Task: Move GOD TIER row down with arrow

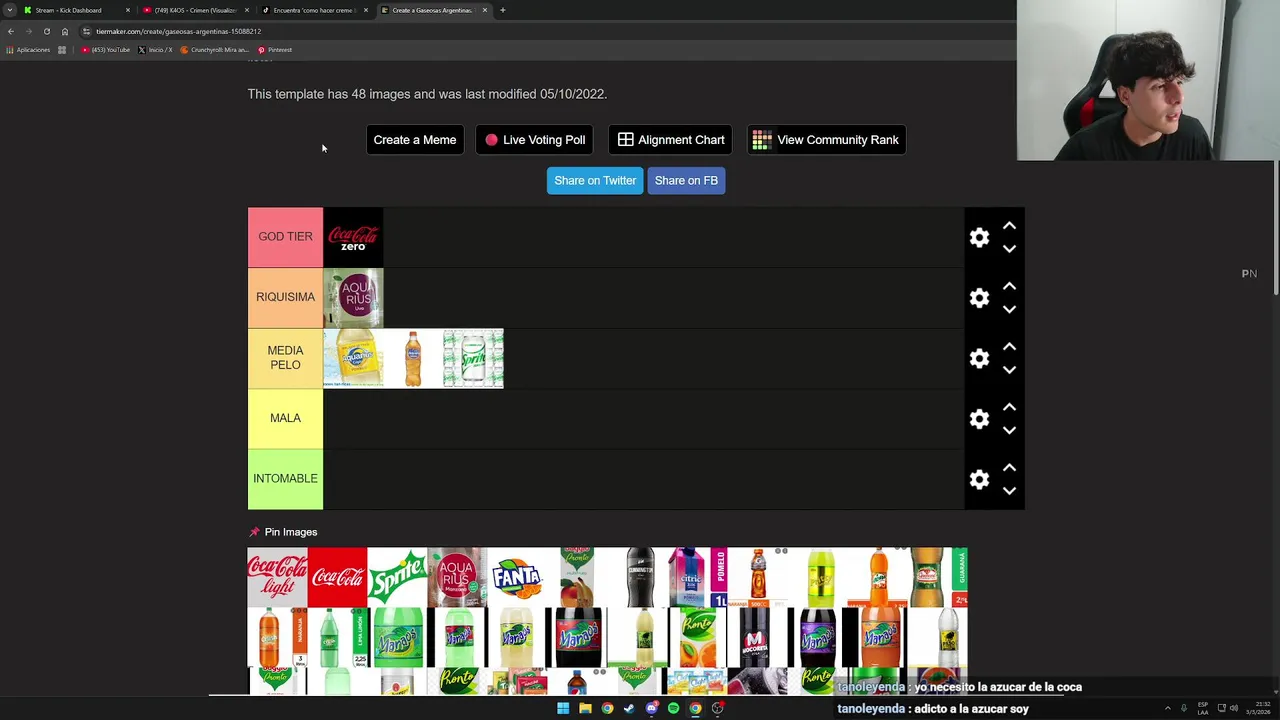Action: (1009, 249)
